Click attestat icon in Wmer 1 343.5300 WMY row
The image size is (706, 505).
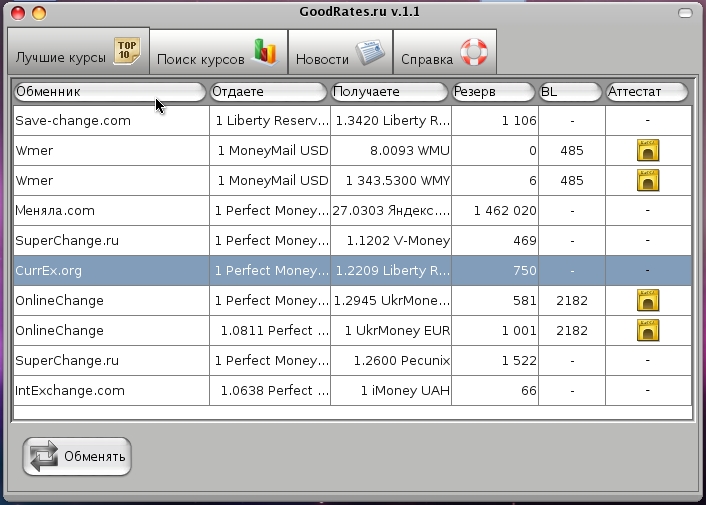coord(648,180)
